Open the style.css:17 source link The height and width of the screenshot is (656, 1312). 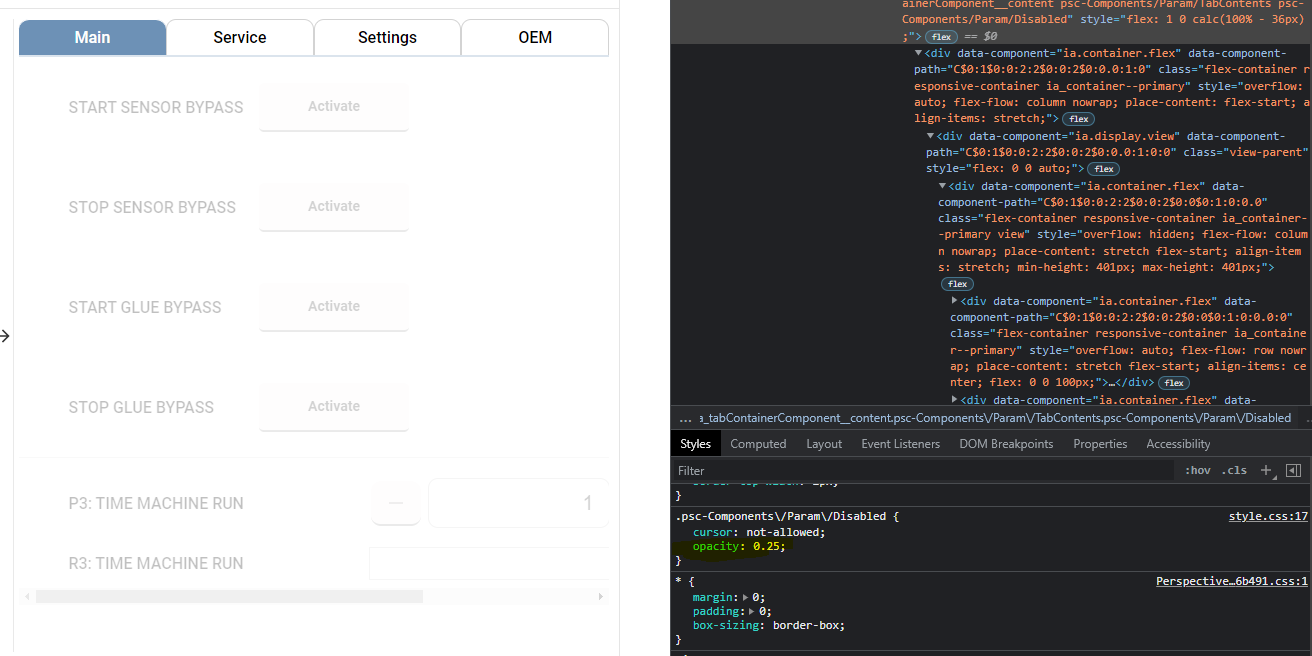click(x=1268, y=517)
